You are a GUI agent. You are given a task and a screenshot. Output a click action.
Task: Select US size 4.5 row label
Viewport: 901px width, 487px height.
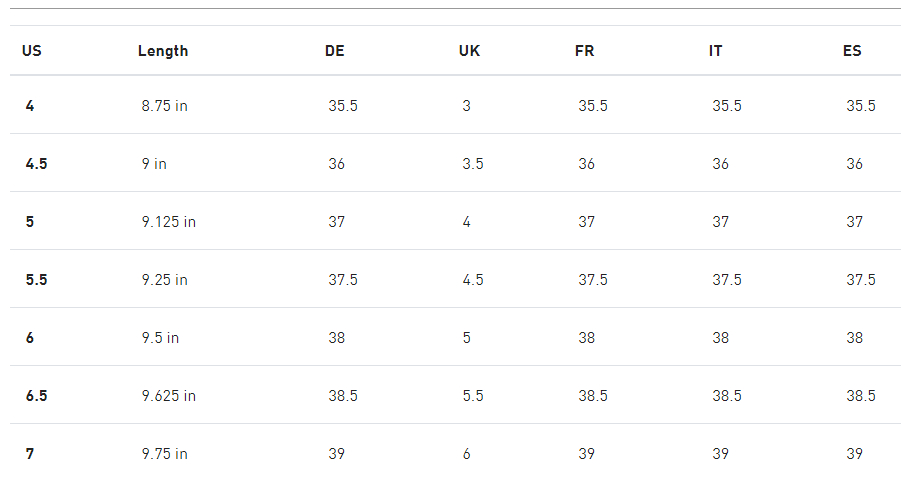click(x=36, y=164)
